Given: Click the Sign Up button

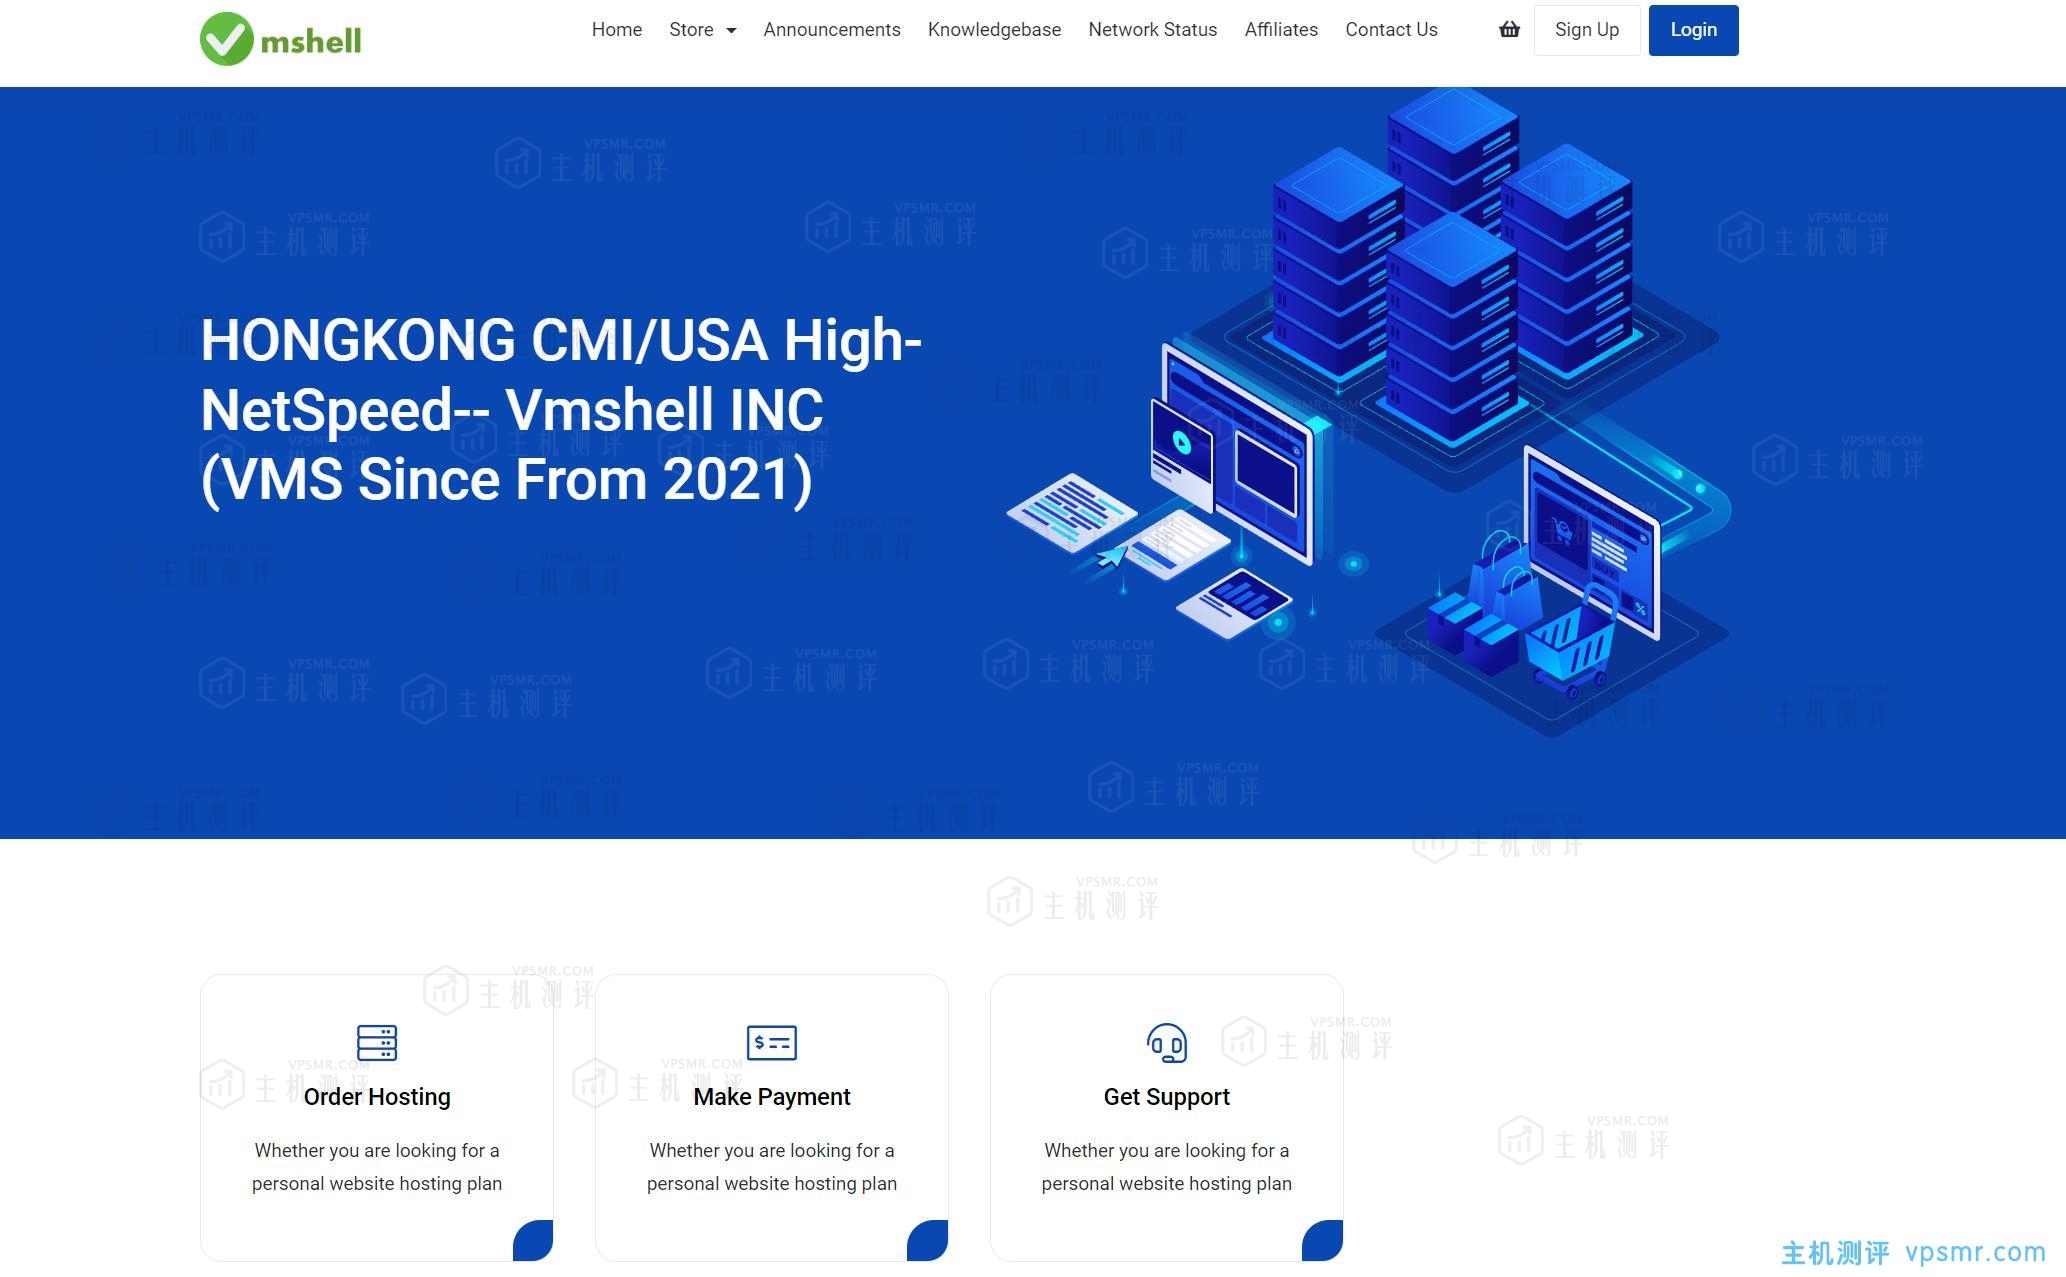Looking at the screenshot, I should tap(1586, 30).
